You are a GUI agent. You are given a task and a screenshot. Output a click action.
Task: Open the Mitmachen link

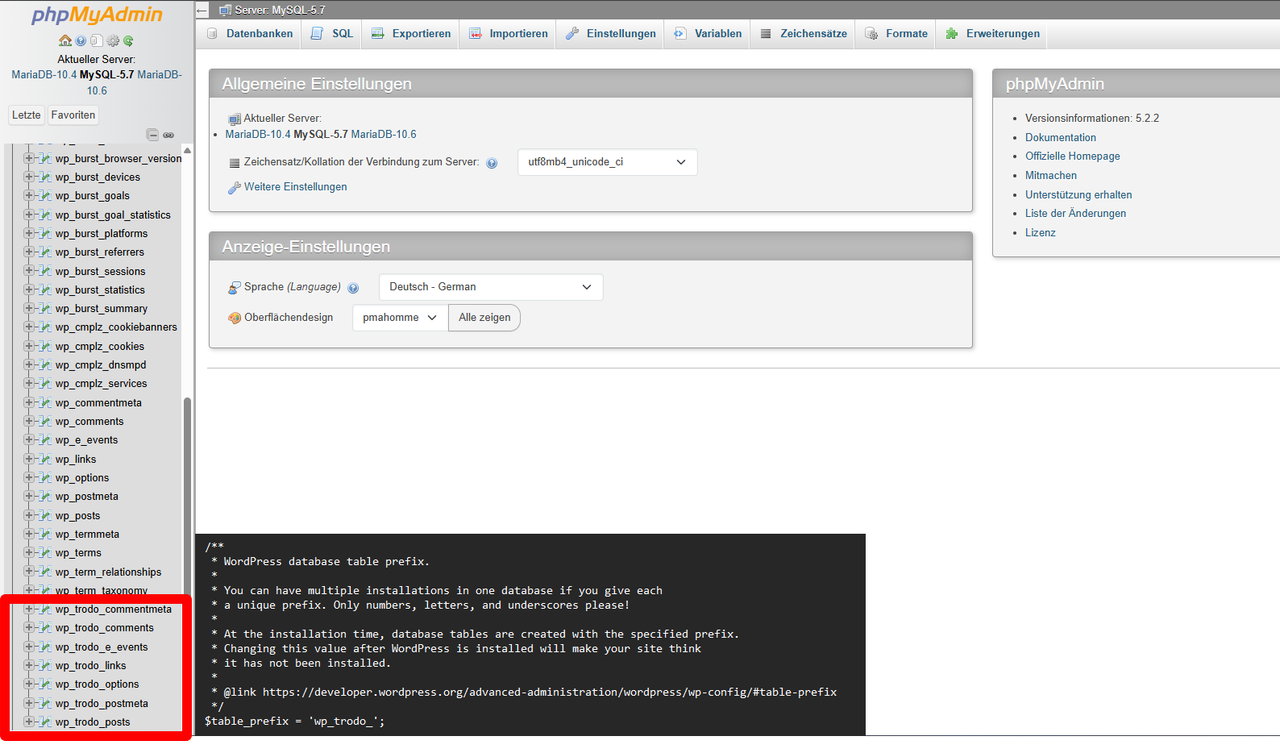point(1051,175)
